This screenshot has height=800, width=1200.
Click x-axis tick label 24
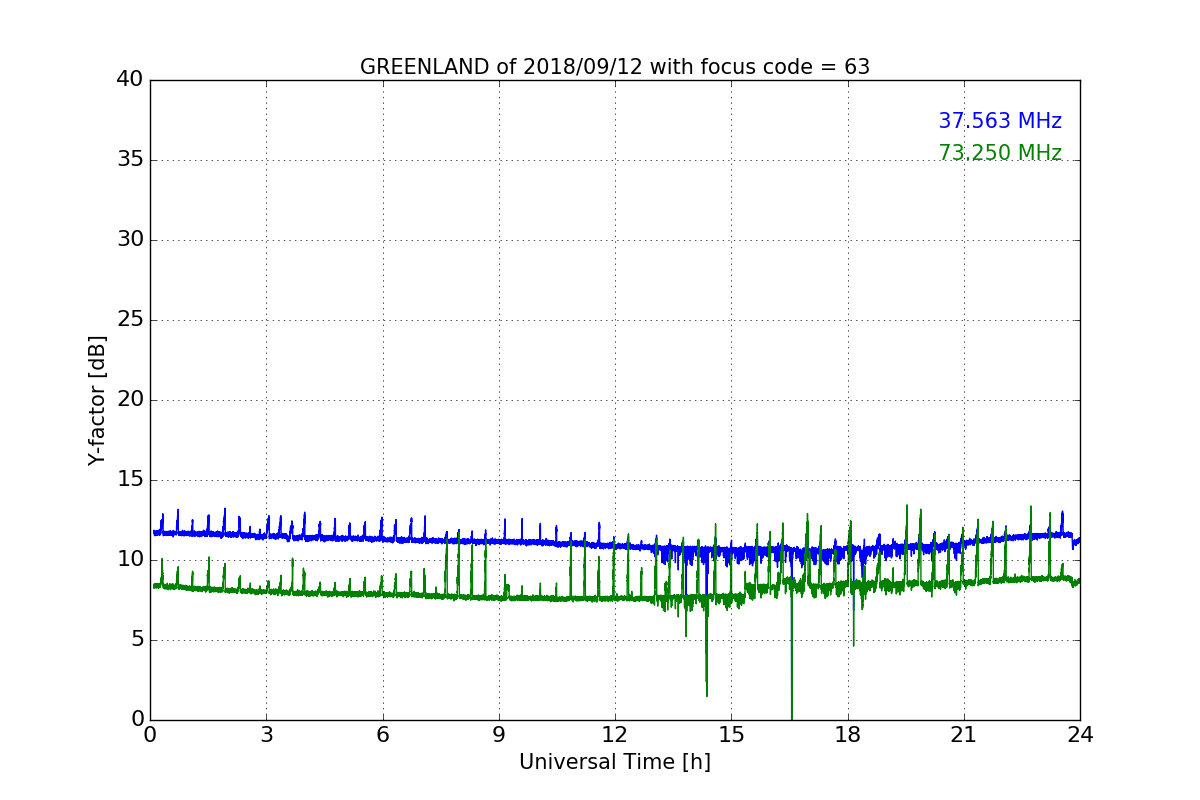click(1080, 734)
